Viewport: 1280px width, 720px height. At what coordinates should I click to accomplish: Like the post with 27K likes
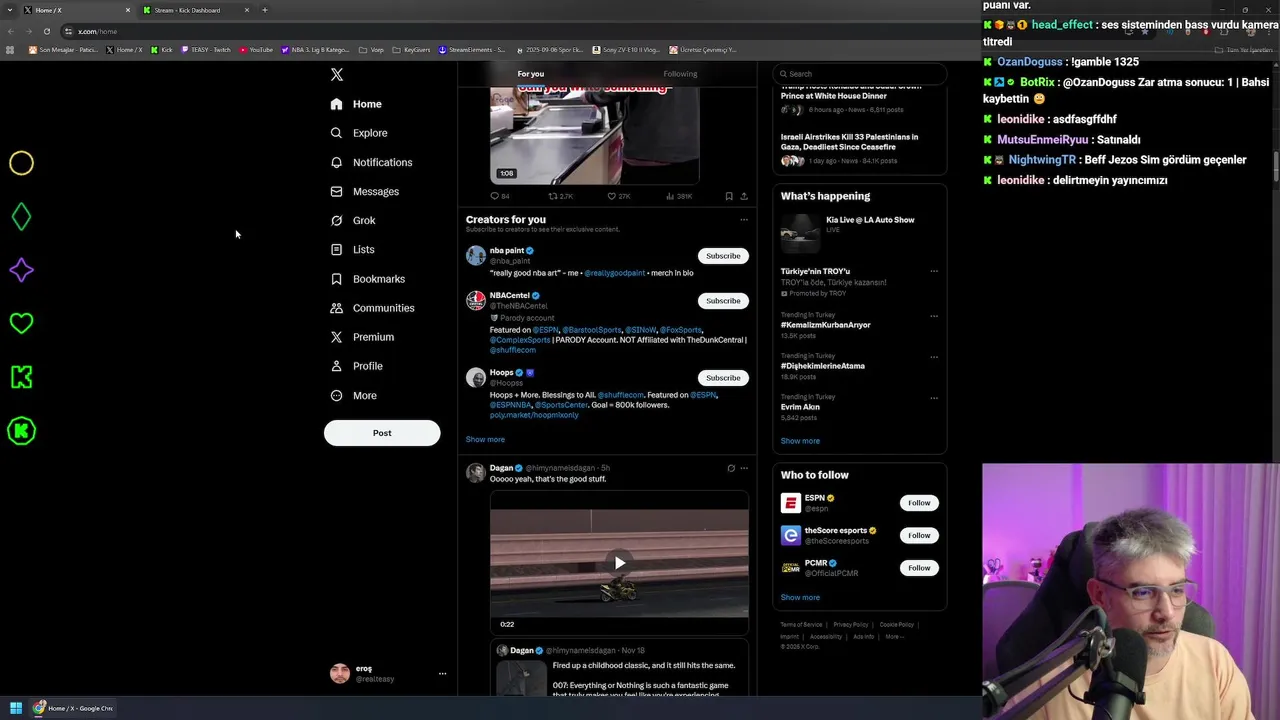pyautogui.click(x=611, y=196)
